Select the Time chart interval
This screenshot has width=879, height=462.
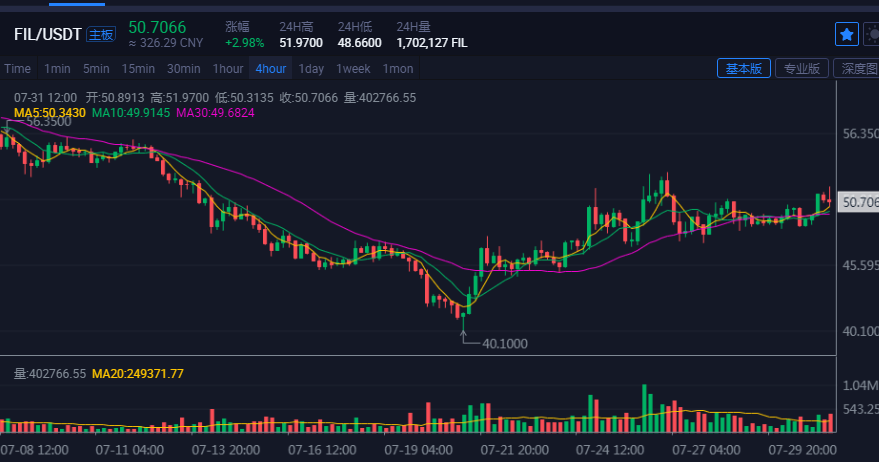(17, 69)
